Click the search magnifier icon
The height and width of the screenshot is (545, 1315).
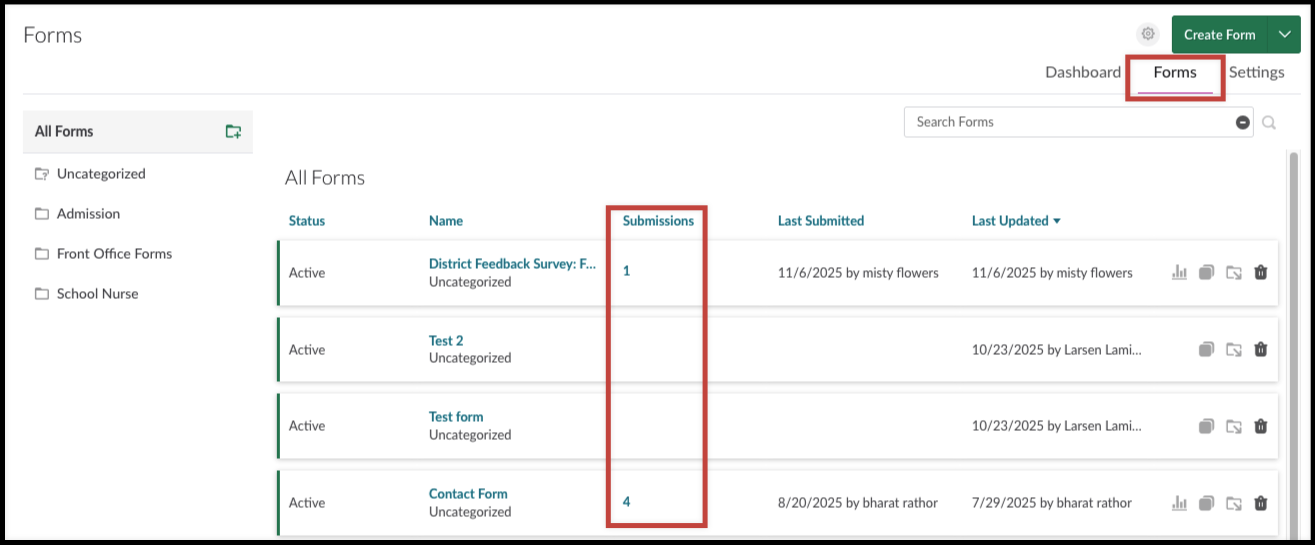click(1269, 122)
